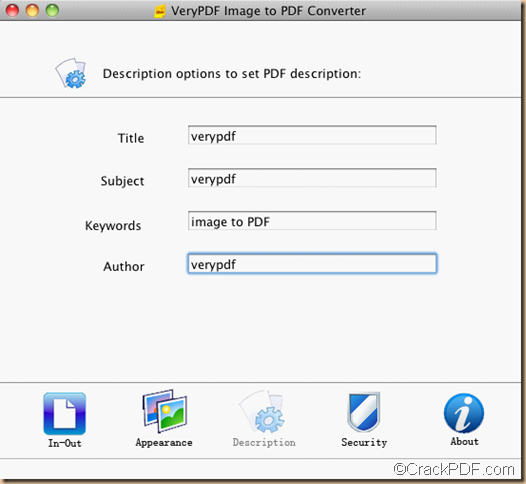Focus the Author input field
This screenshot has width=526, height=484.
pyautogui.click(x=312, y=264)
